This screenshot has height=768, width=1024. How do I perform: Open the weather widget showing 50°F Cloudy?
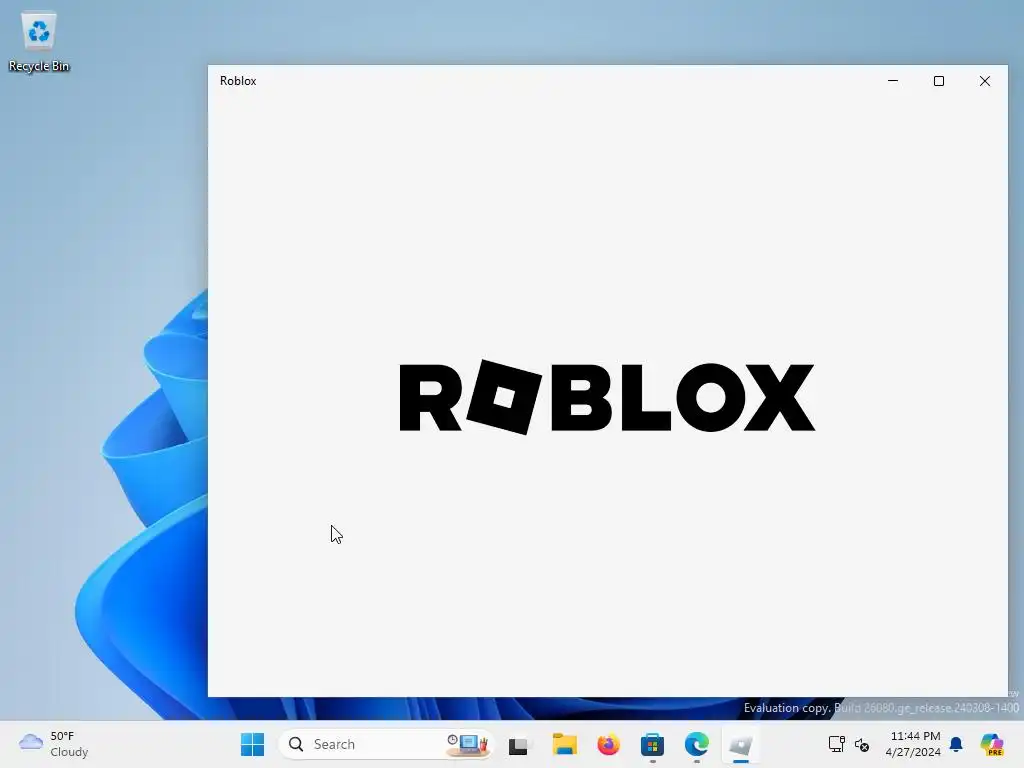54,744
